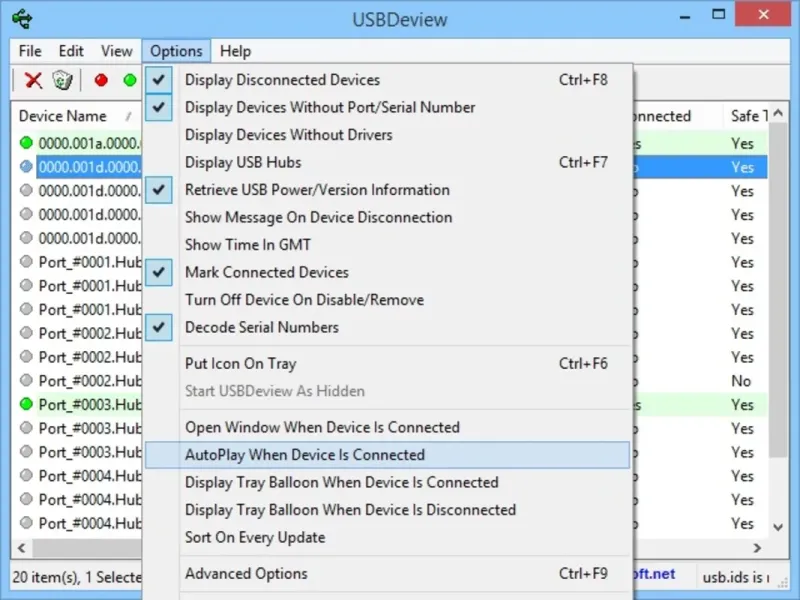Viewport: 800px width, 600px height.
Task: Sort by Device Name column header
Action: (x=77, y=116)
